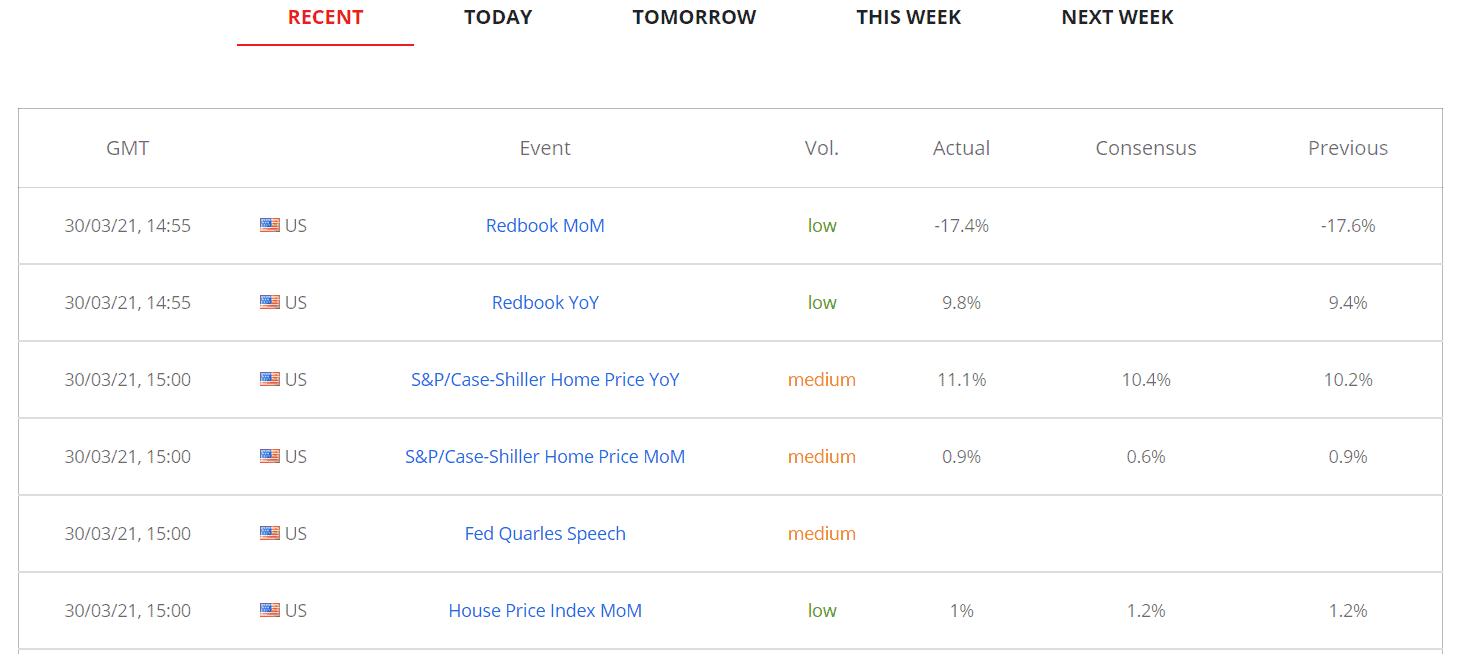Viewport: 1461px width, 654px height.
Task: Click US flag in Case-Shiller YoY row
Action: [x=270, y=380]
